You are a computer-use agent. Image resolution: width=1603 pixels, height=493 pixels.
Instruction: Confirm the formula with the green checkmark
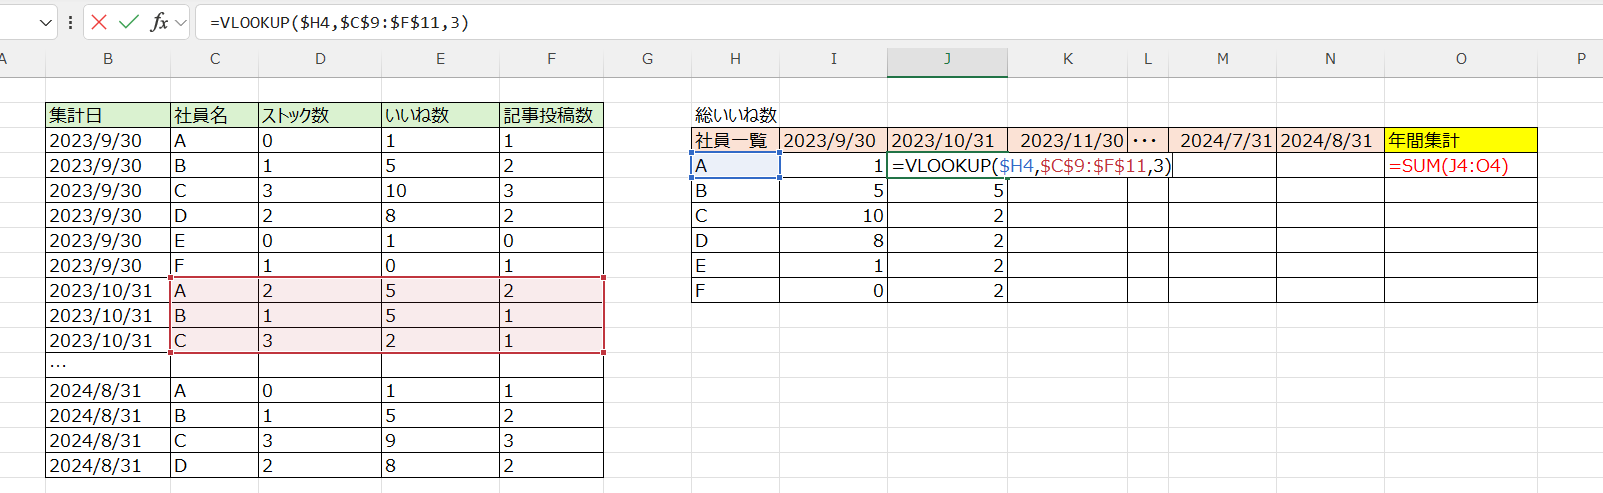point(128,22)
